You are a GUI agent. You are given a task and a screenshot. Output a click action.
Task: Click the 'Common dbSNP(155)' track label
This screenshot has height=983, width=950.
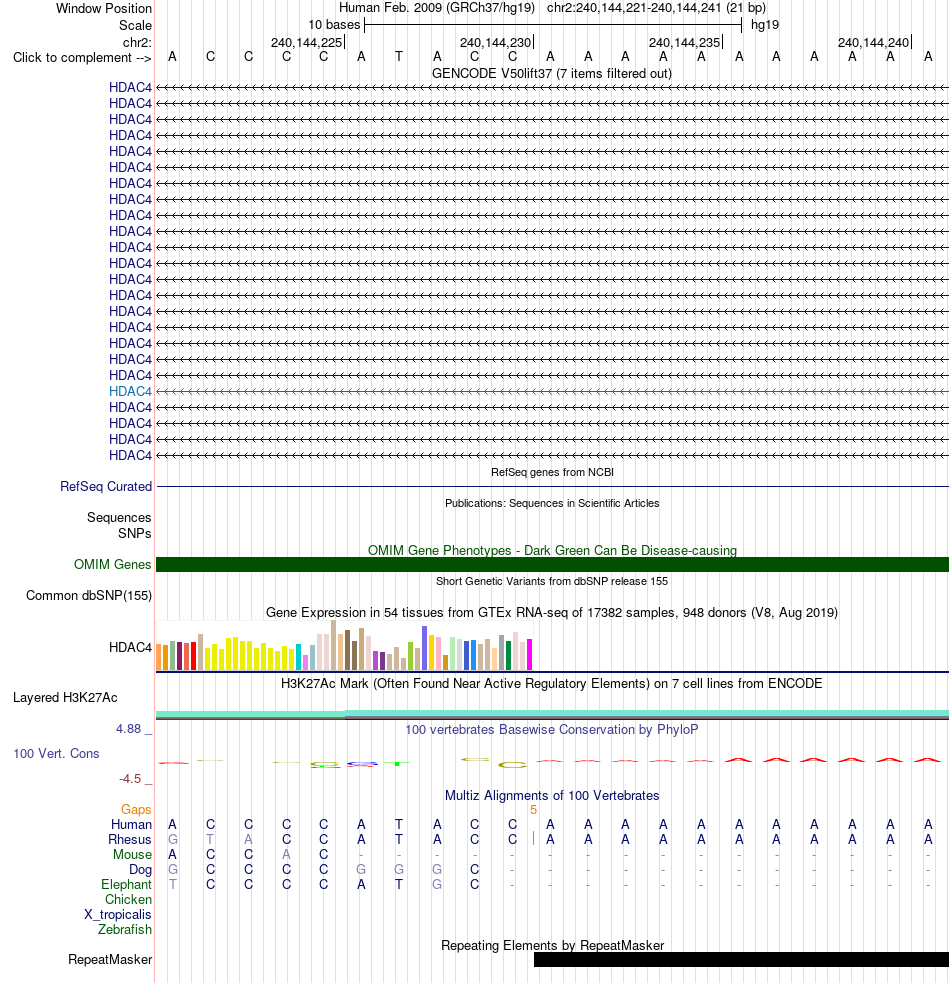(x=89, y=596)
